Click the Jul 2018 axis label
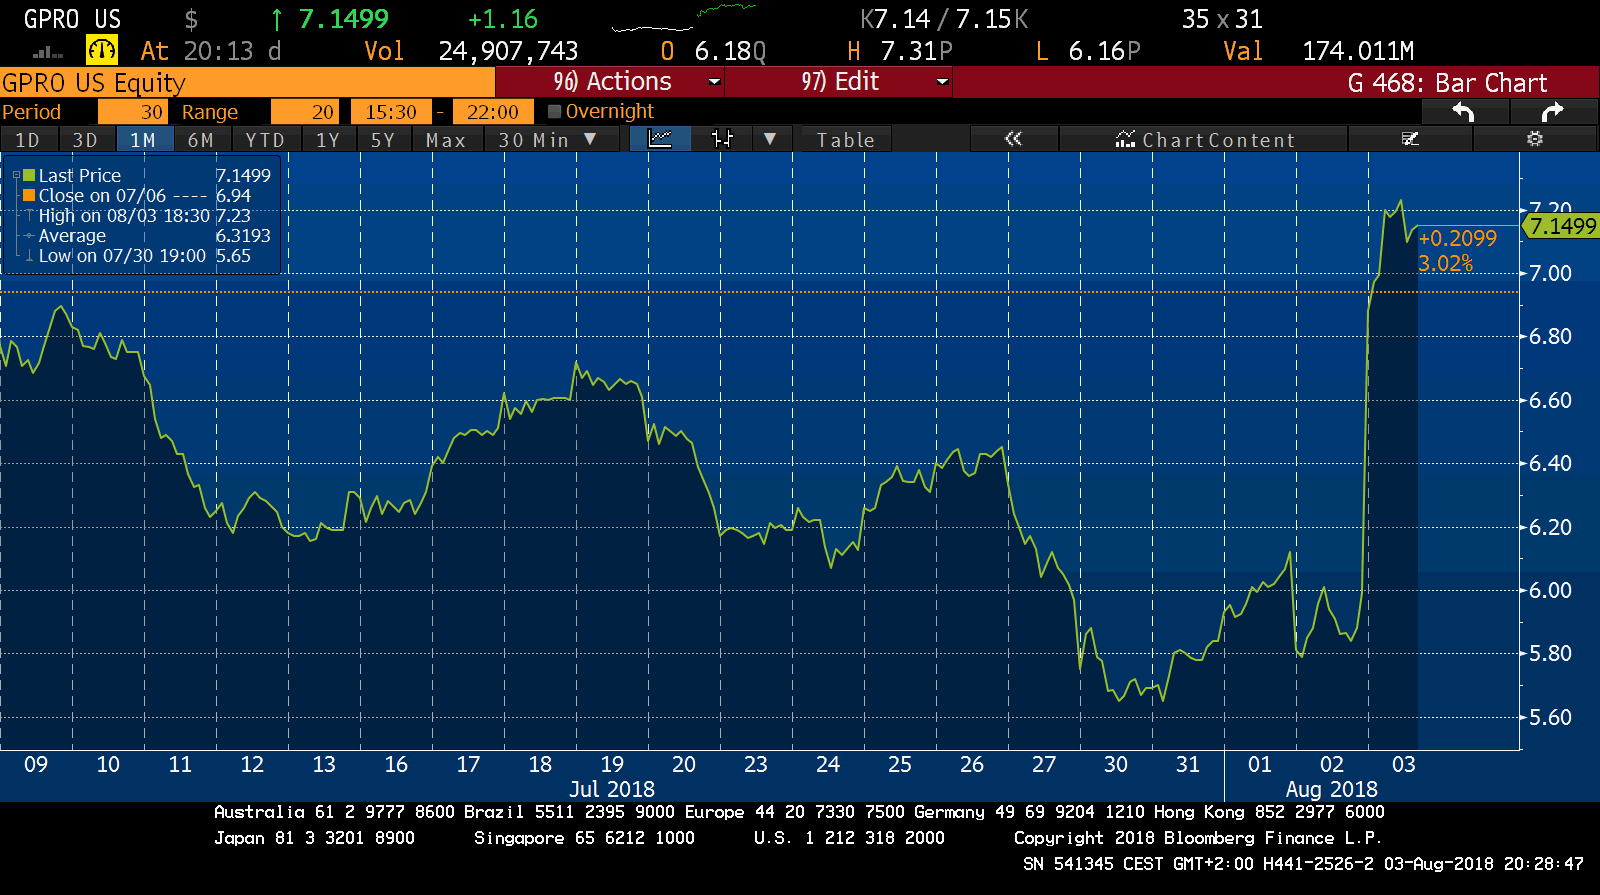Image resolution: width=1600 pixels, height=895 pixels. pos(612,789)
